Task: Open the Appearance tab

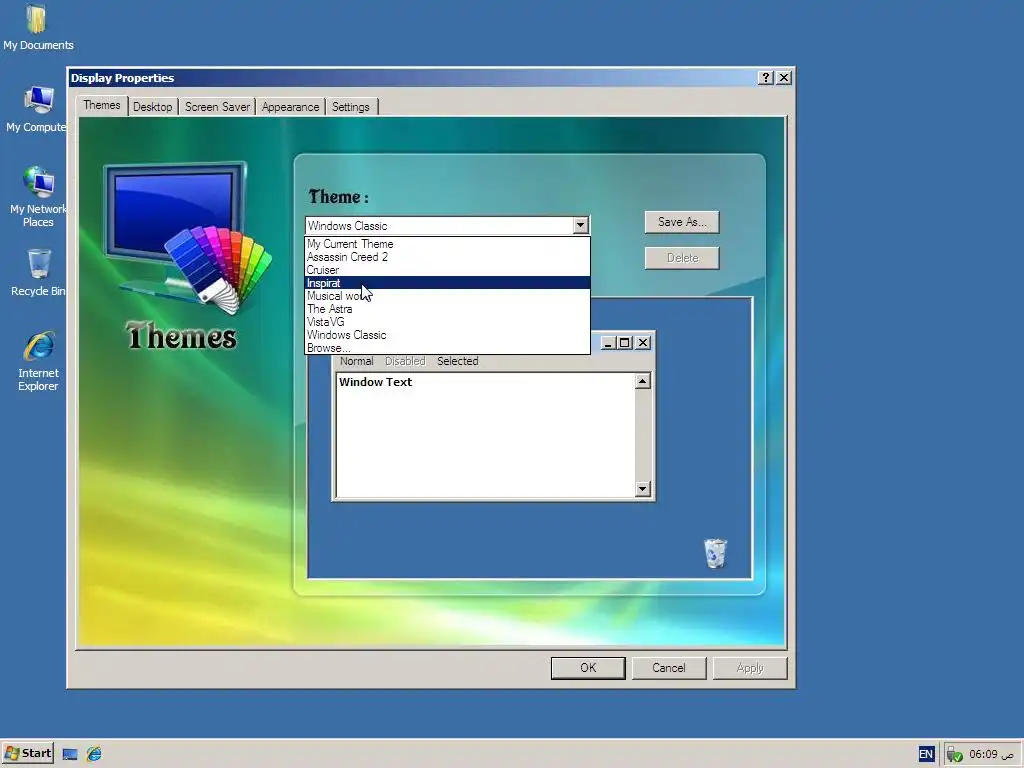Action: coord(291,107)
